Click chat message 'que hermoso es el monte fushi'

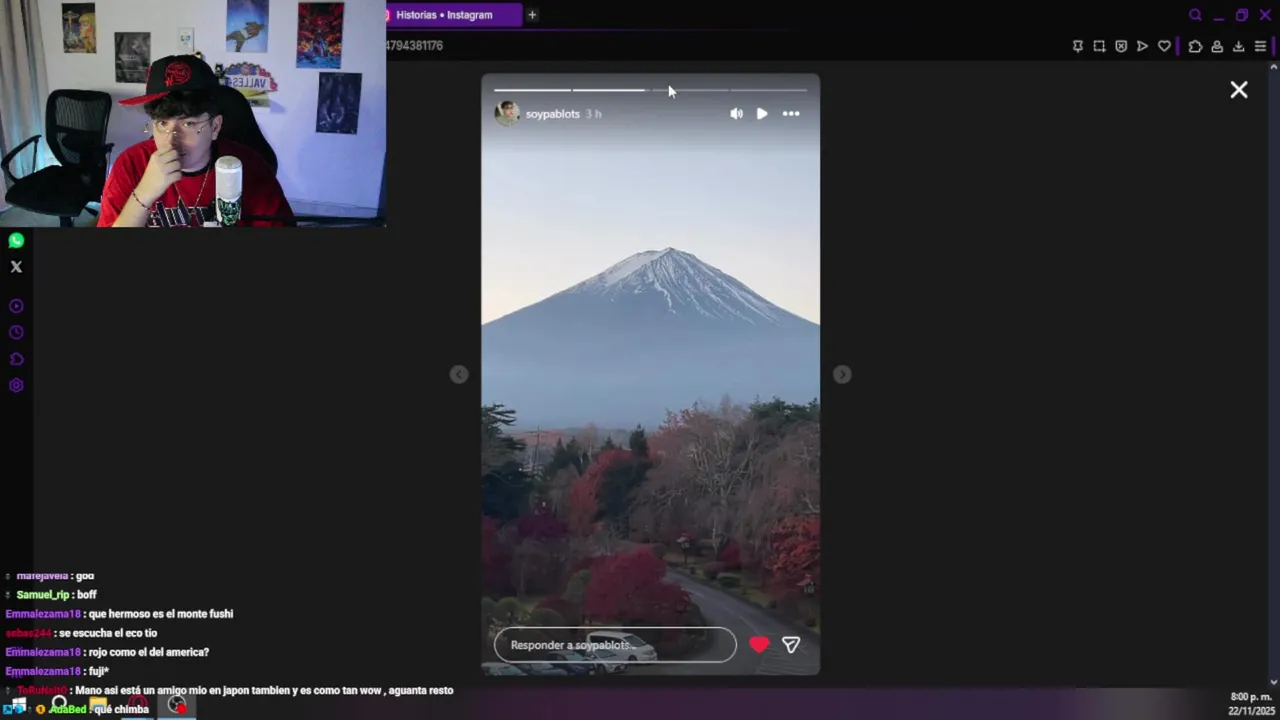point(160,614)
